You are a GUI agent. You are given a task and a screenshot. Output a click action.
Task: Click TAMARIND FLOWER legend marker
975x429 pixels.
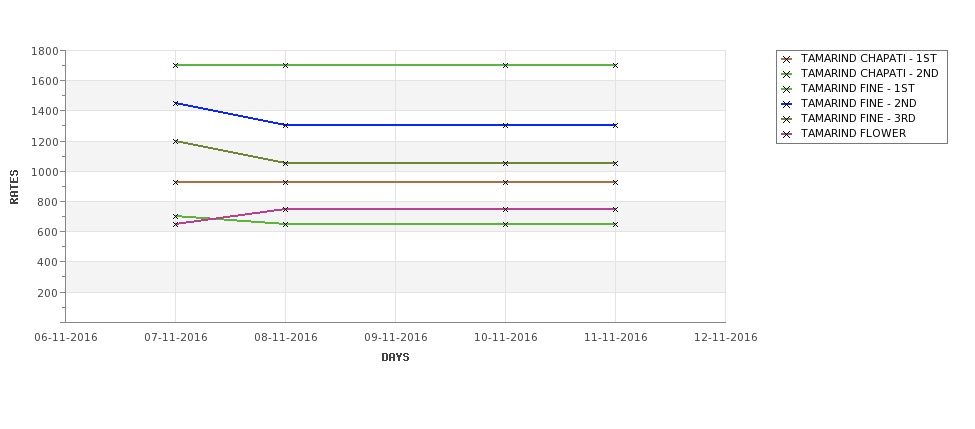point(787,134)
